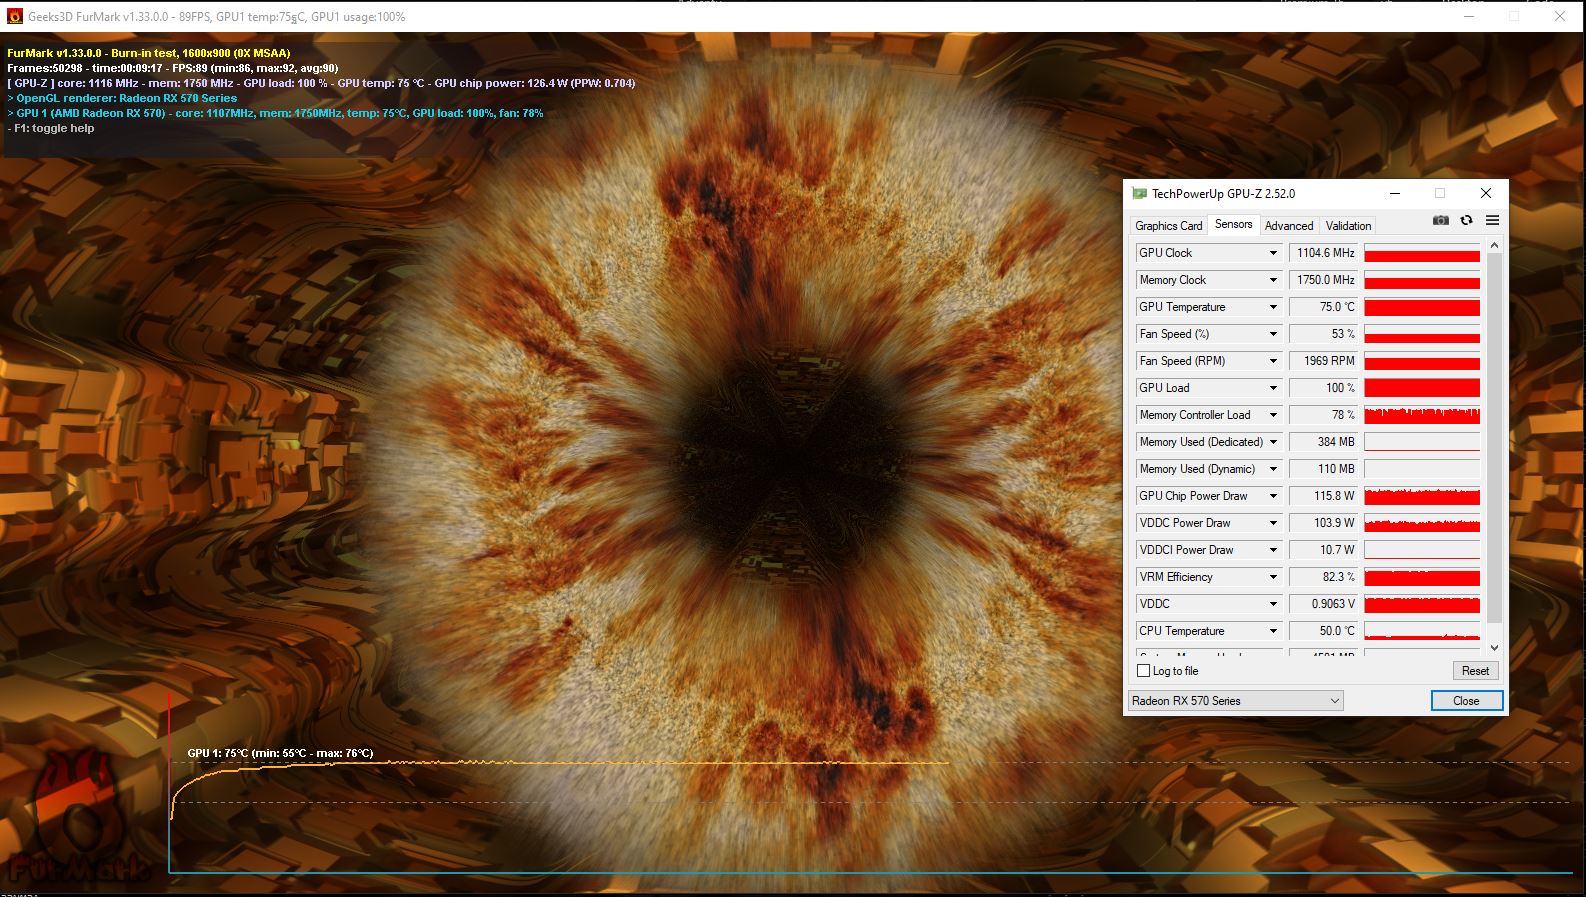This screenshot has width=1586, height=897.
Task: Click the GPU-Z app icon in title bar
Action: pos(1139,194)
